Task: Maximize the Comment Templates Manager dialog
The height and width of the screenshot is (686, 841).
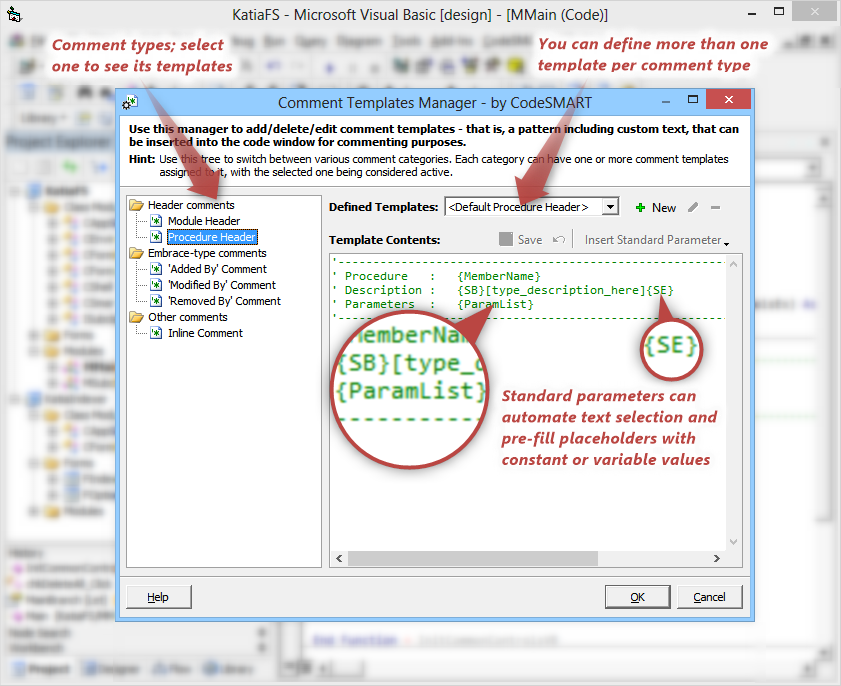Action: pyautogui.click(x=693, y=100)
